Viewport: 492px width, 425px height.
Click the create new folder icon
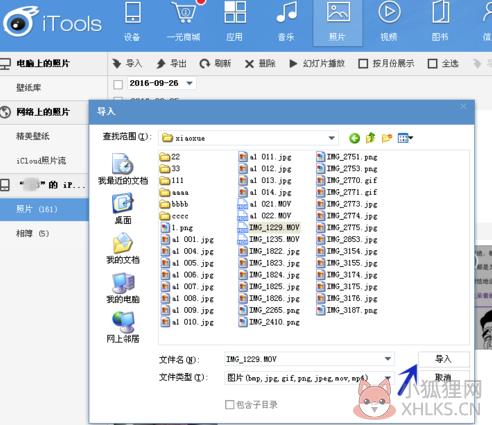[x=387, y=138]
